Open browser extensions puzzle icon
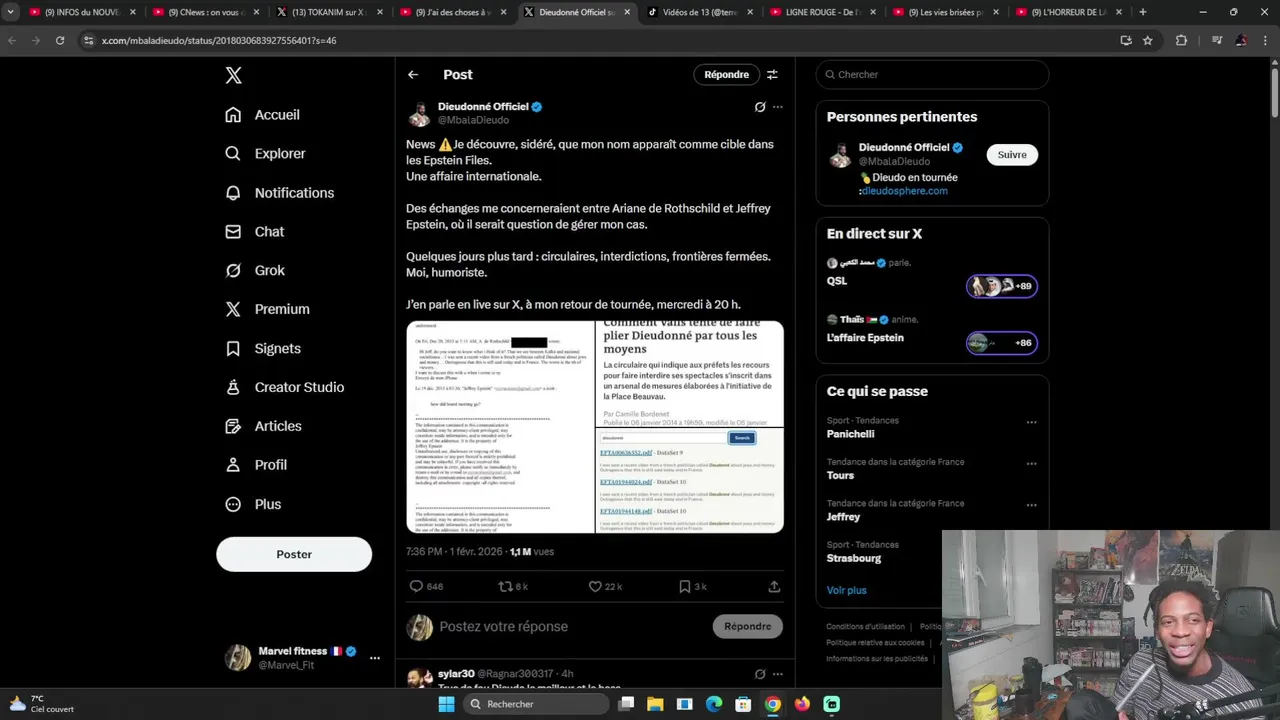Screen dimensions: 1280x720 (x=1181, y=40)
